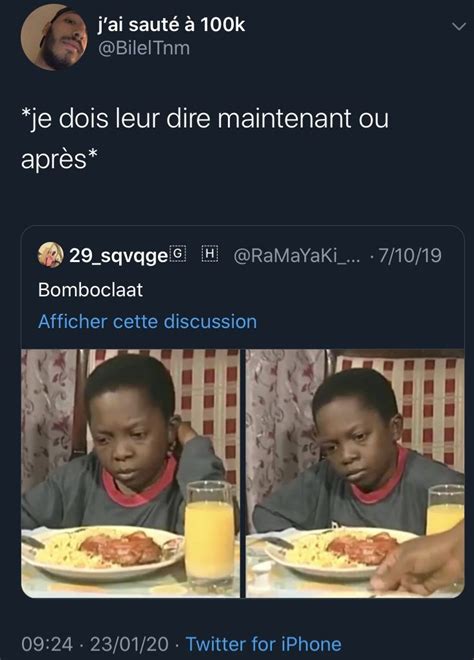The image size is (474, 660).
Task: Click the 29_sqvqge username
Action: click(118, 255)
